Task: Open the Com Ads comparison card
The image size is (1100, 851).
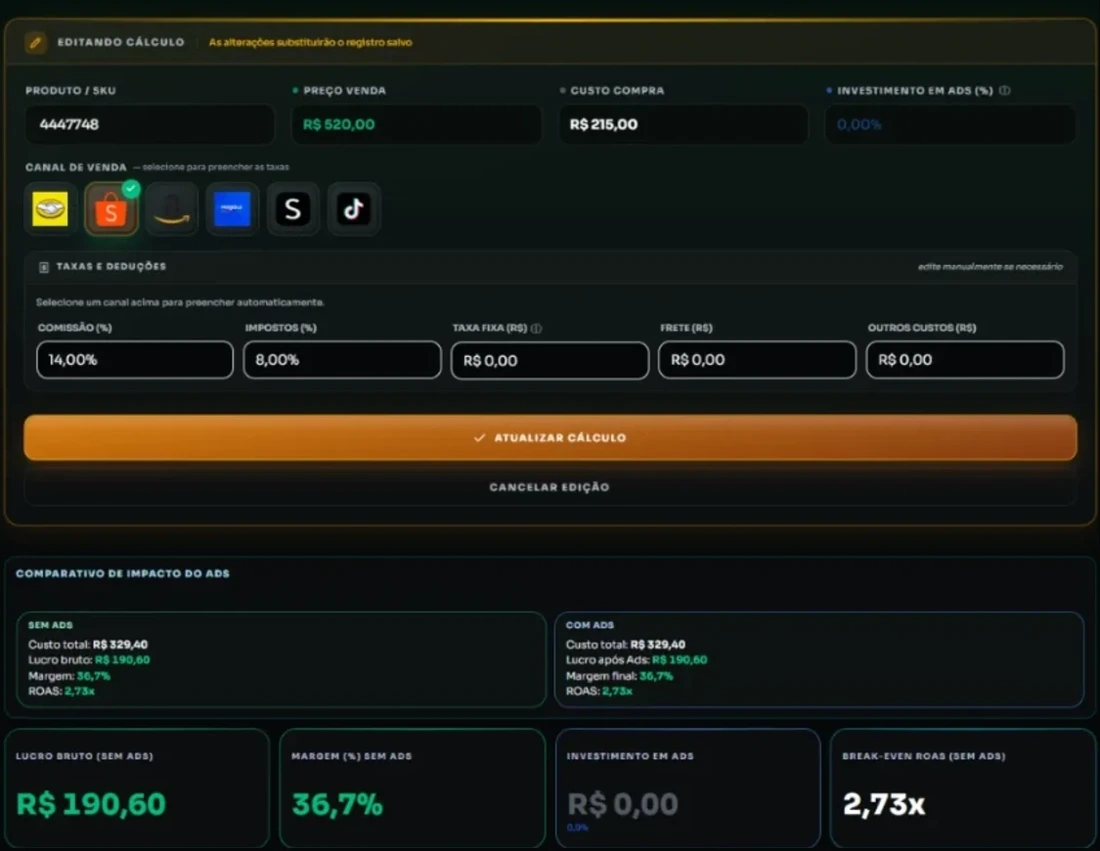Action: pyautogui.click(x=819, y=659)
